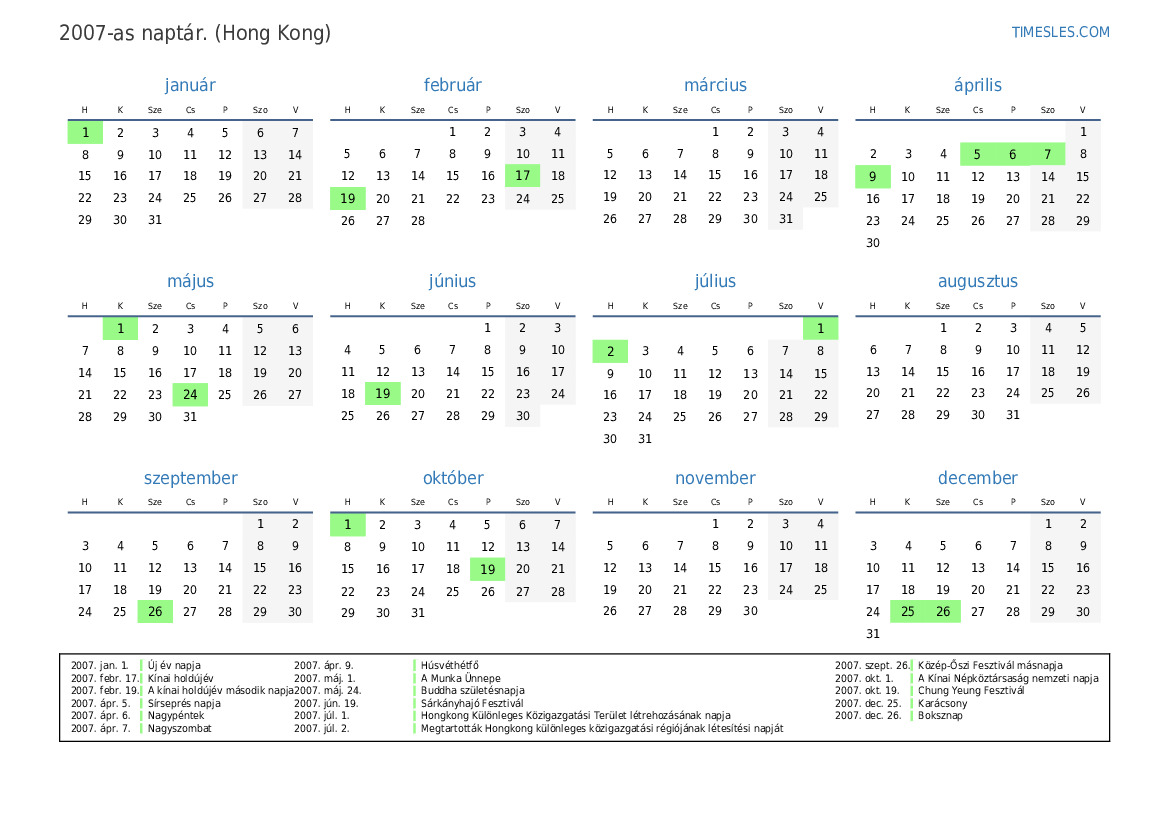
Task: Click the 'március' month heading
Action: 716,85
